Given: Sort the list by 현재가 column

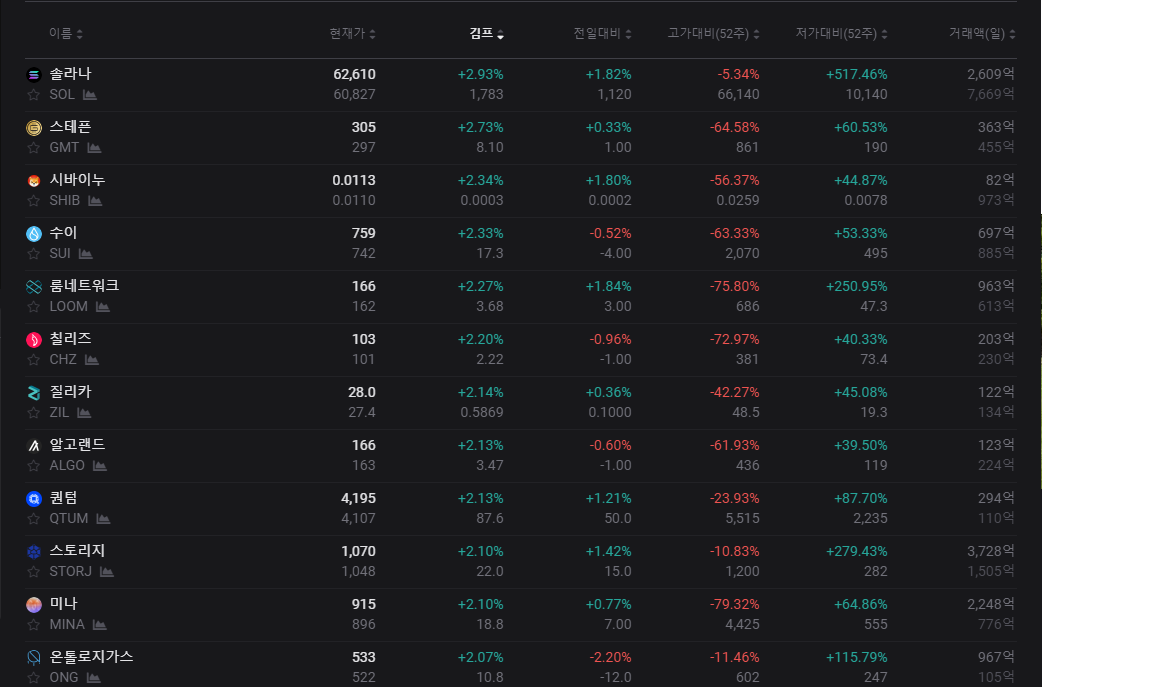Looking at the screenshot, I should click(x=352, y=34).
